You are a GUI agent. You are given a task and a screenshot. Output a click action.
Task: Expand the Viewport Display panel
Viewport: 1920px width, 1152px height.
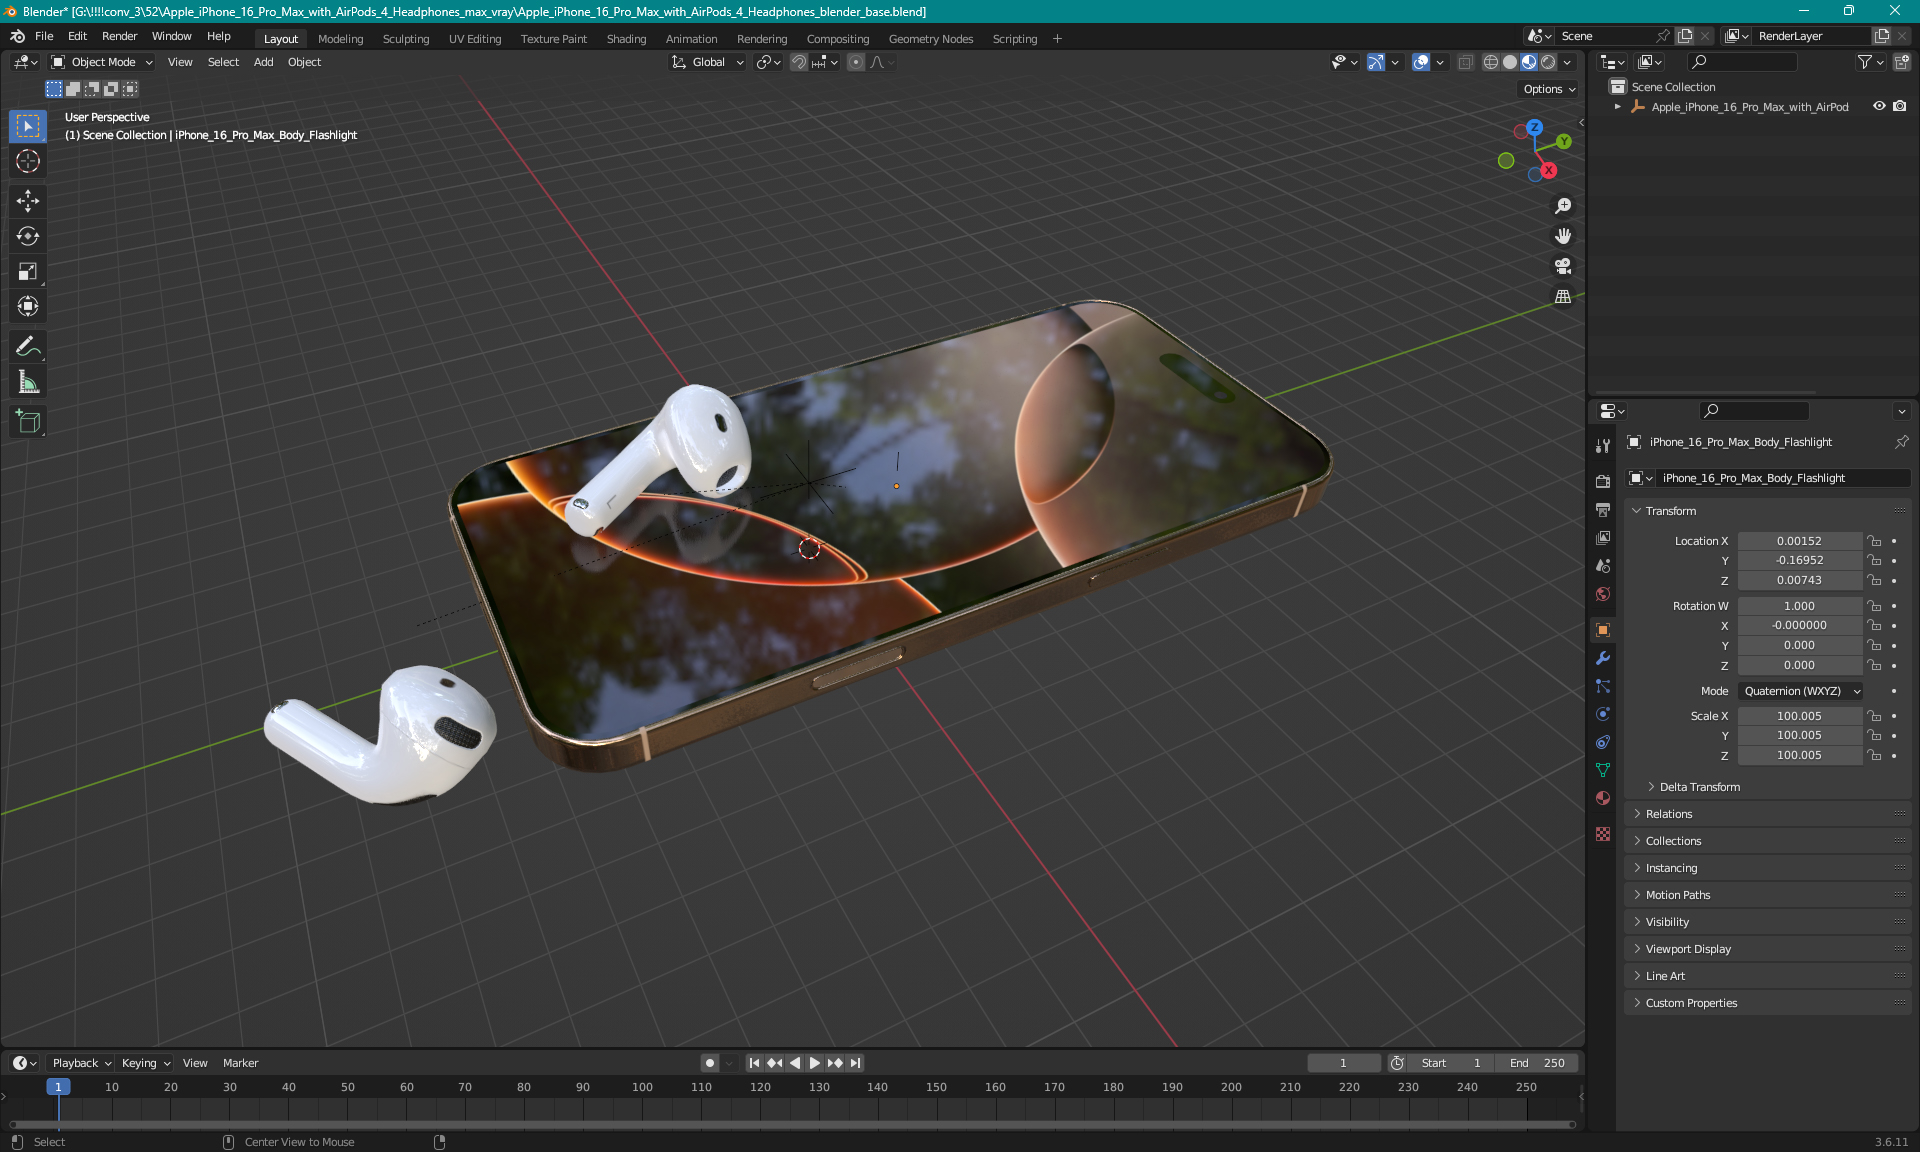coord(1688,949)
